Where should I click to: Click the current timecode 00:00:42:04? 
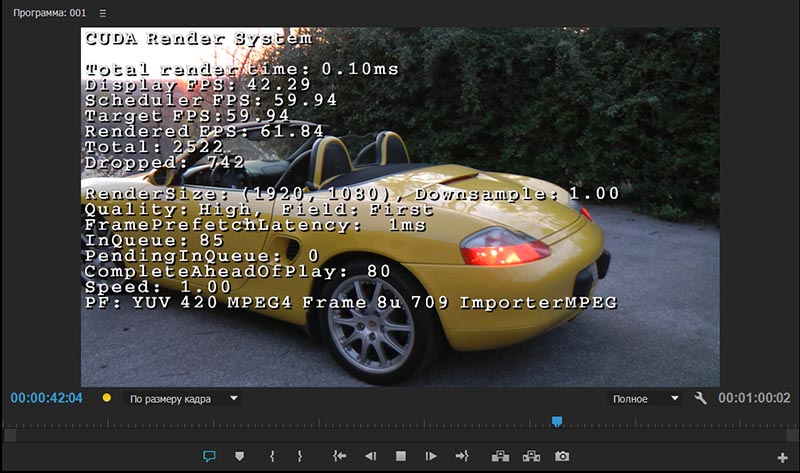tap(46, 398)
